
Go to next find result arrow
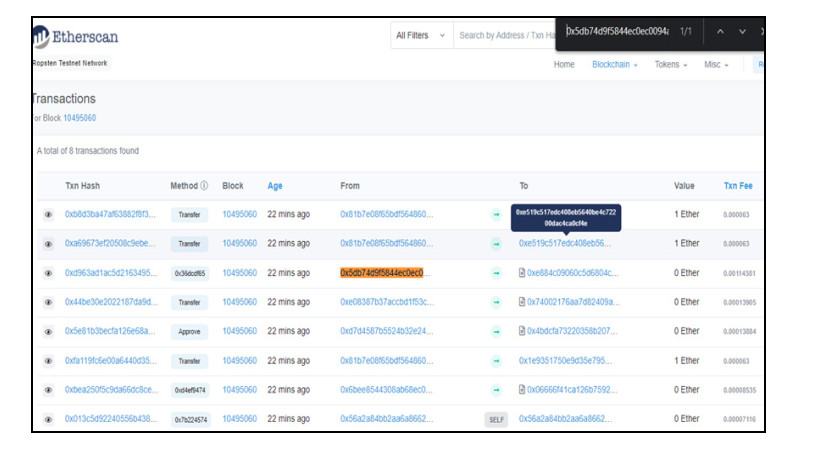pyautogui.click(x=742, y=32)
